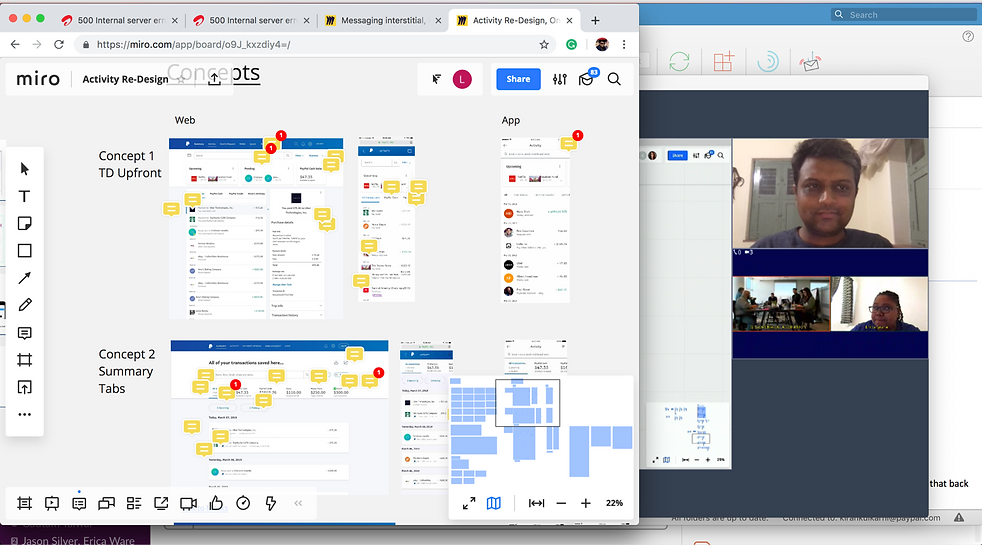This screenshot has height=545, width=982.
Task: Collapse the bottom toolbar with chevrons
Action: click(298, 503)
